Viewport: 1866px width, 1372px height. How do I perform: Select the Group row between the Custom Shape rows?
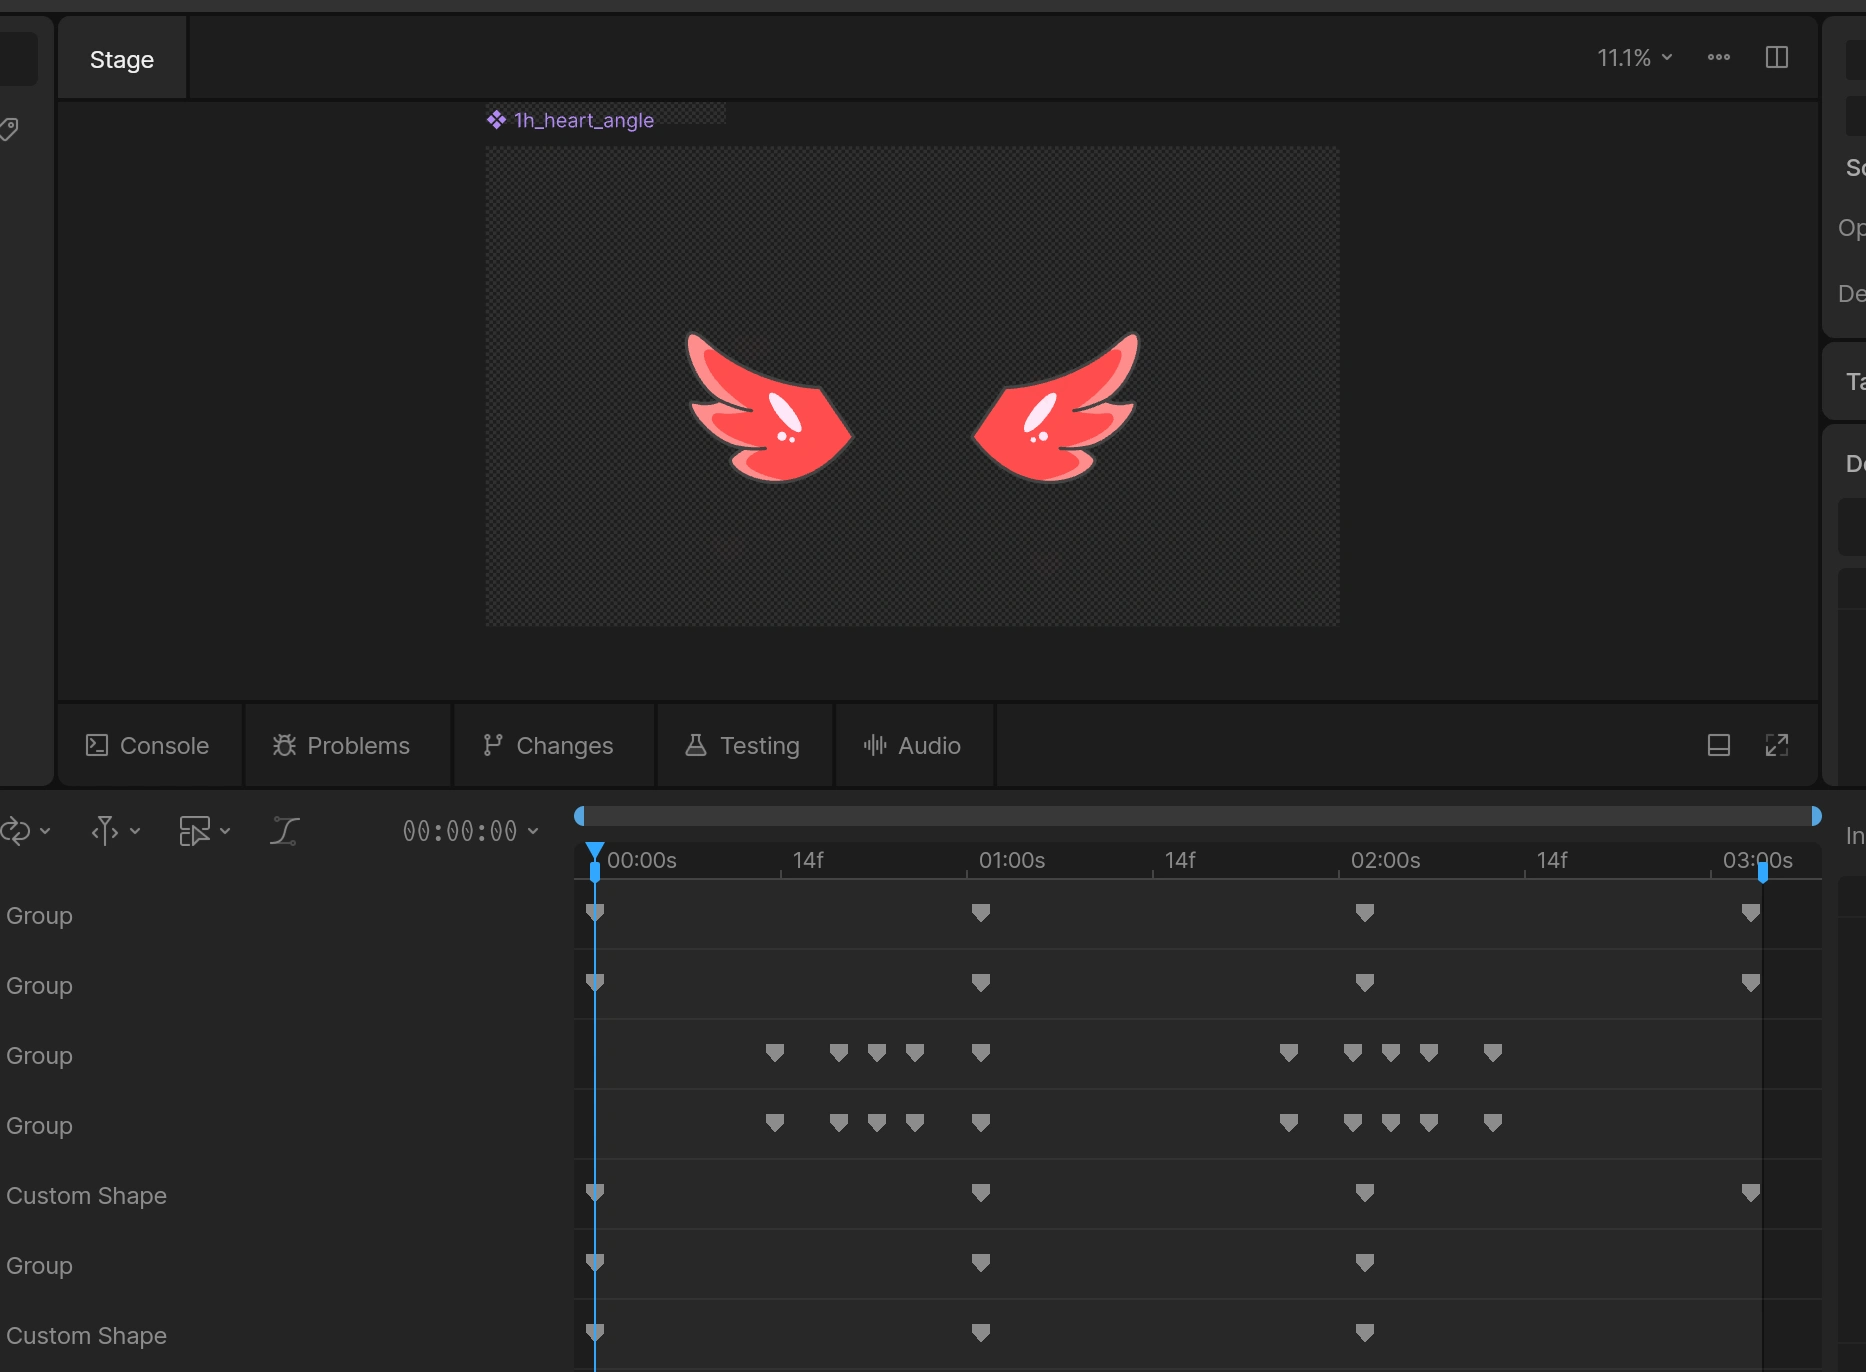tap(39, 1265)
